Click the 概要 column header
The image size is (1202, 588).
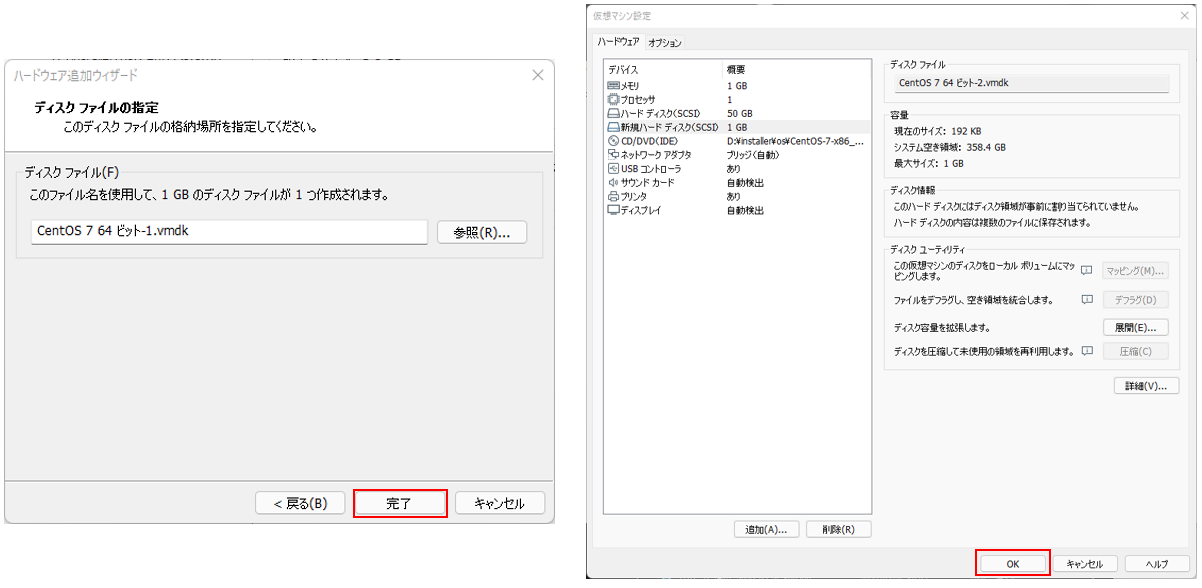click(x=797, y=70)
